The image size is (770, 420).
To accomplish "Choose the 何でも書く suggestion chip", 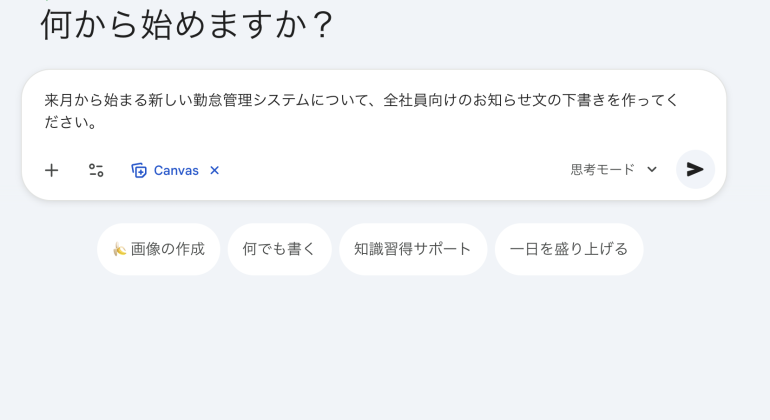I will coord(279,249).
